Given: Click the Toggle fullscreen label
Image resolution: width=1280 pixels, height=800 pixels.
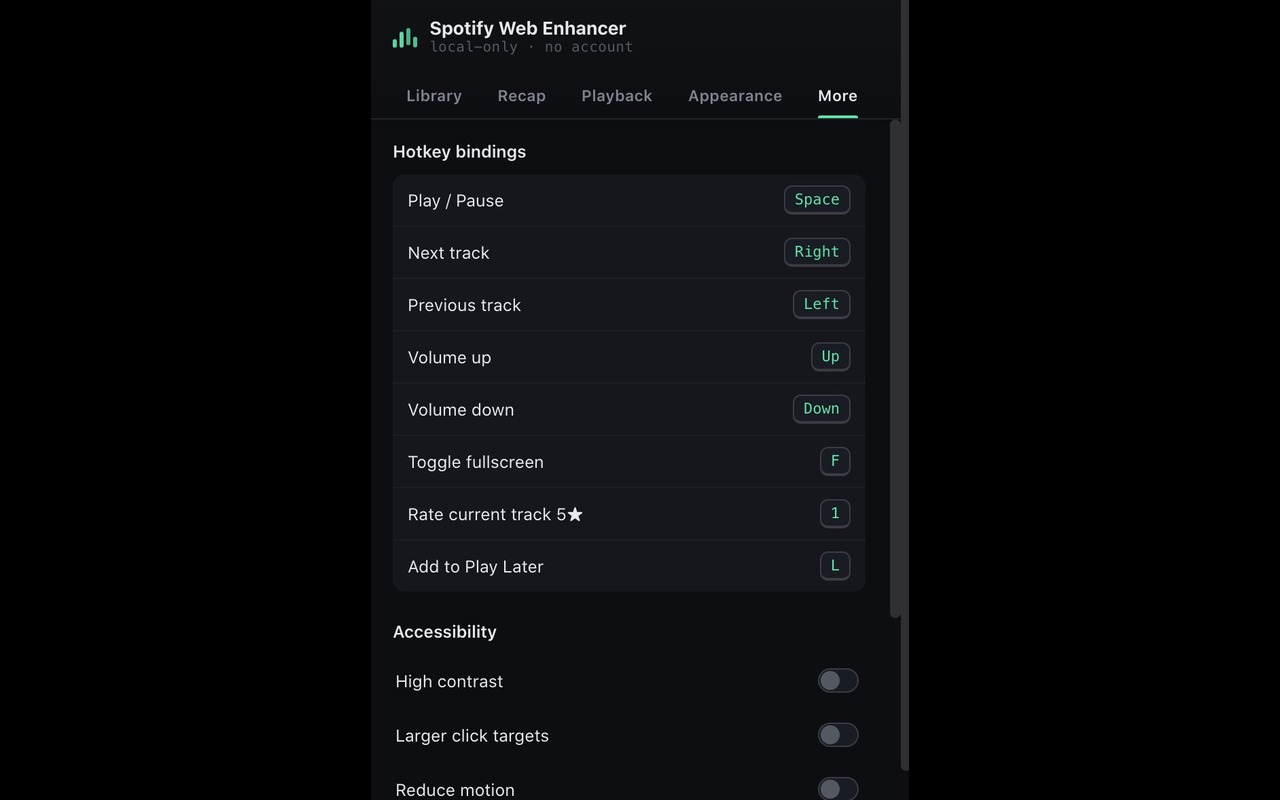Looking at the screenshot, I should (x=476, y=462).
